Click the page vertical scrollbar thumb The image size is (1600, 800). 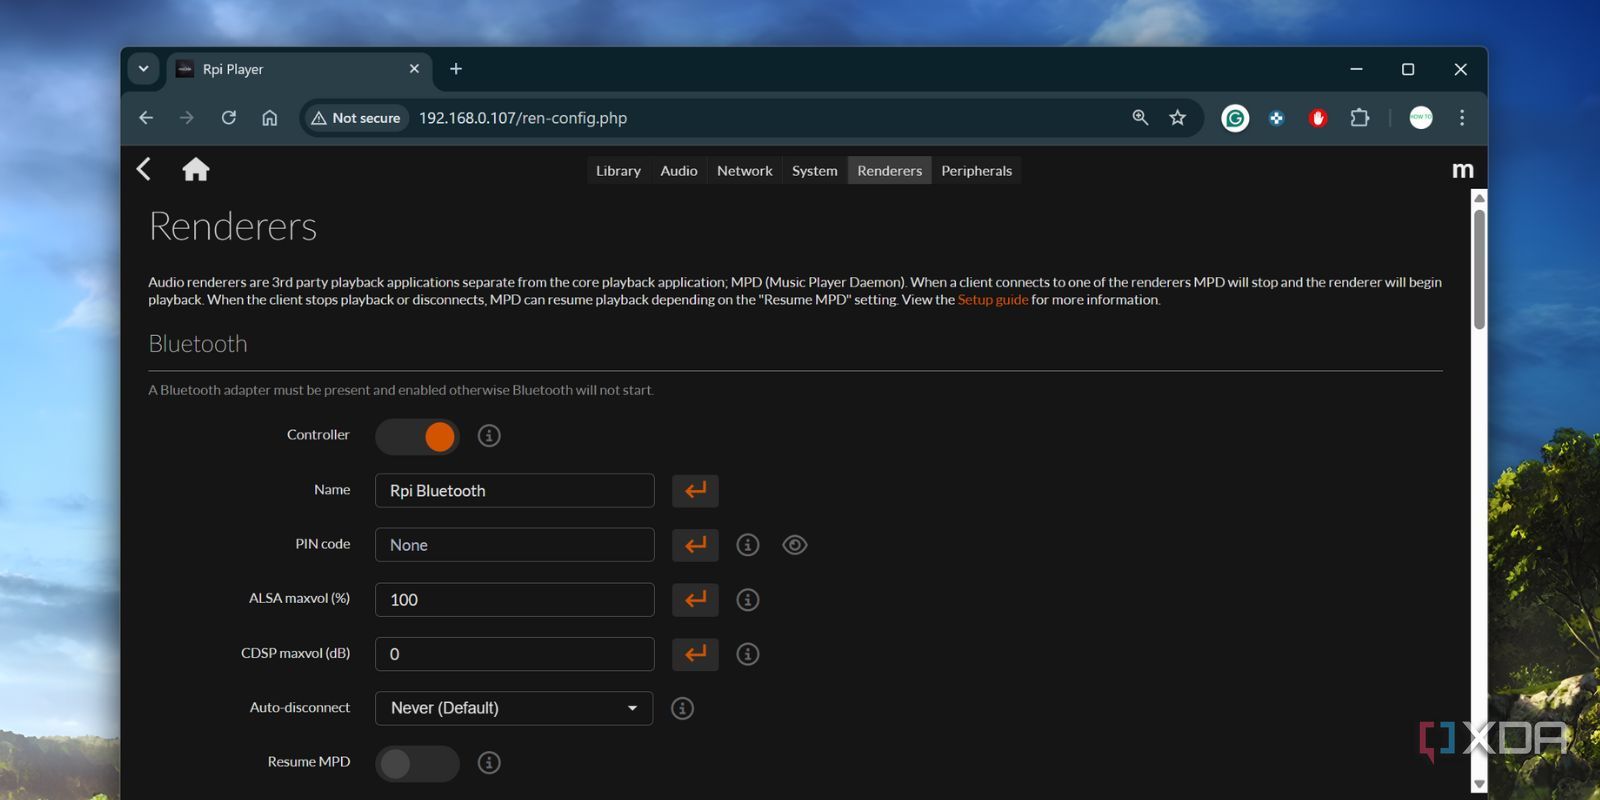click(1479, 268)
